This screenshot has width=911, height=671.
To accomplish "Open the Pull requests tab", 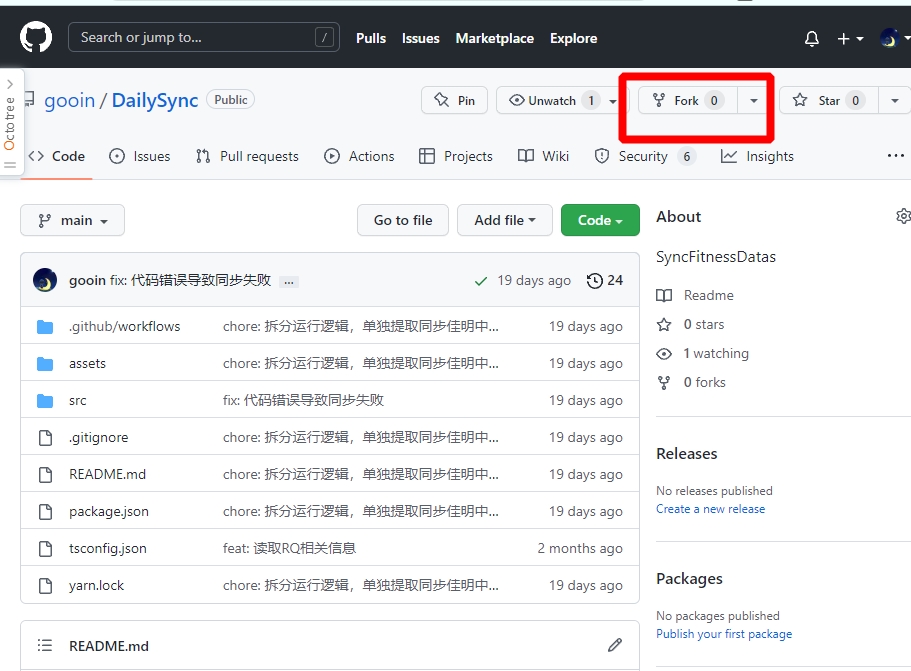I will click(247, 156).
